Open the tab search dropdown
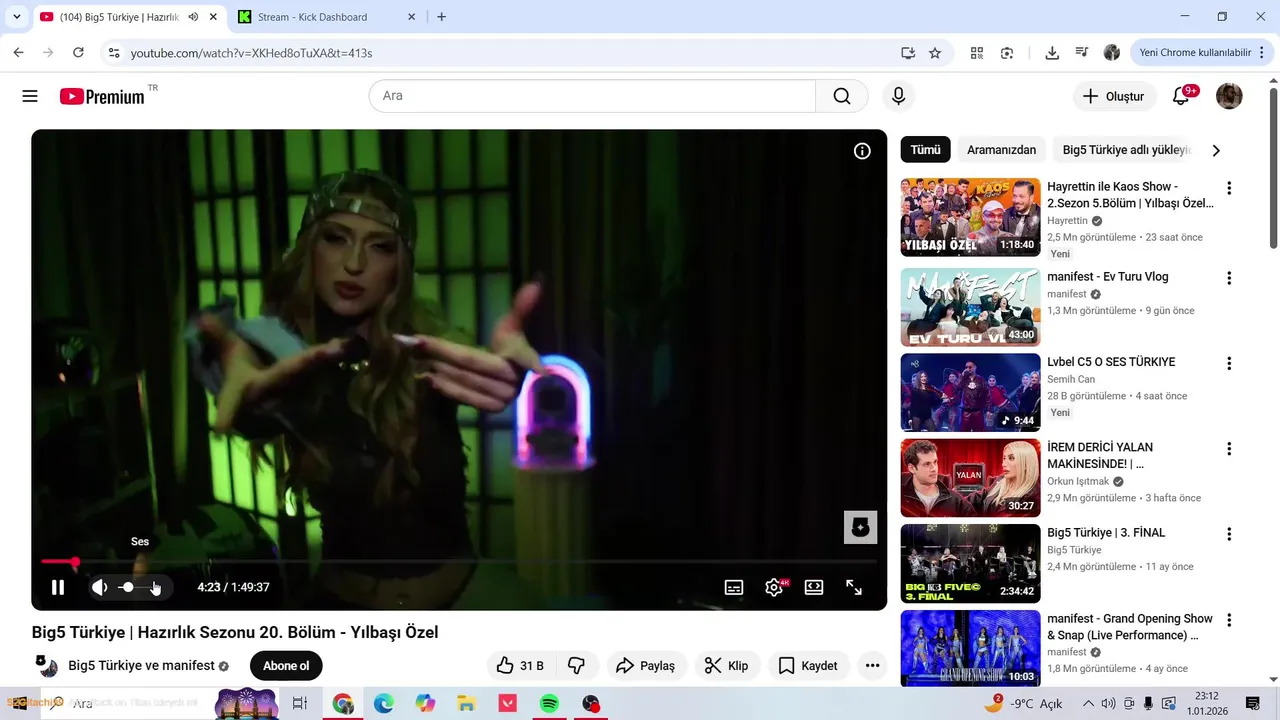The height and width of the screenshot is (720, 1280). click(16, 17)
